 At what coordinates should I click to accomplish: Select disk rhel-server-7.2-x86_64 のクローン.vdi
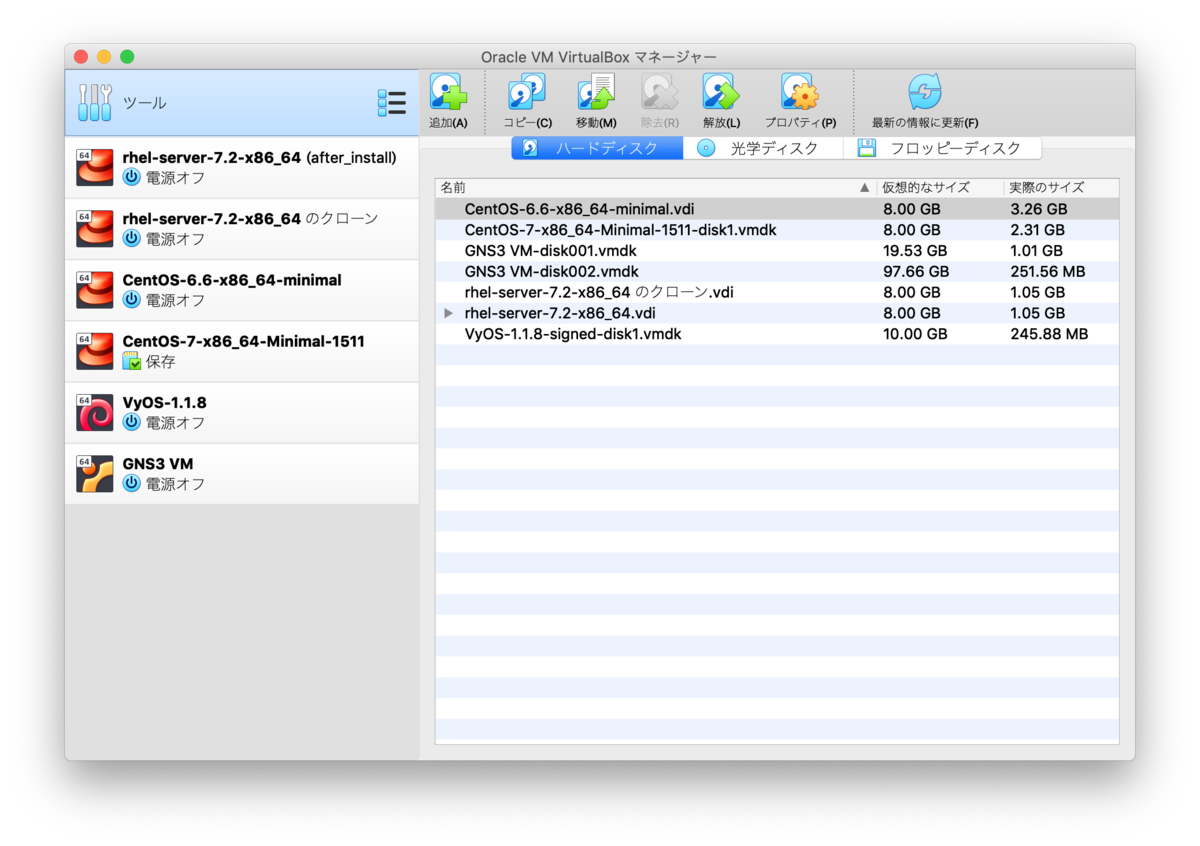[599, 292]
